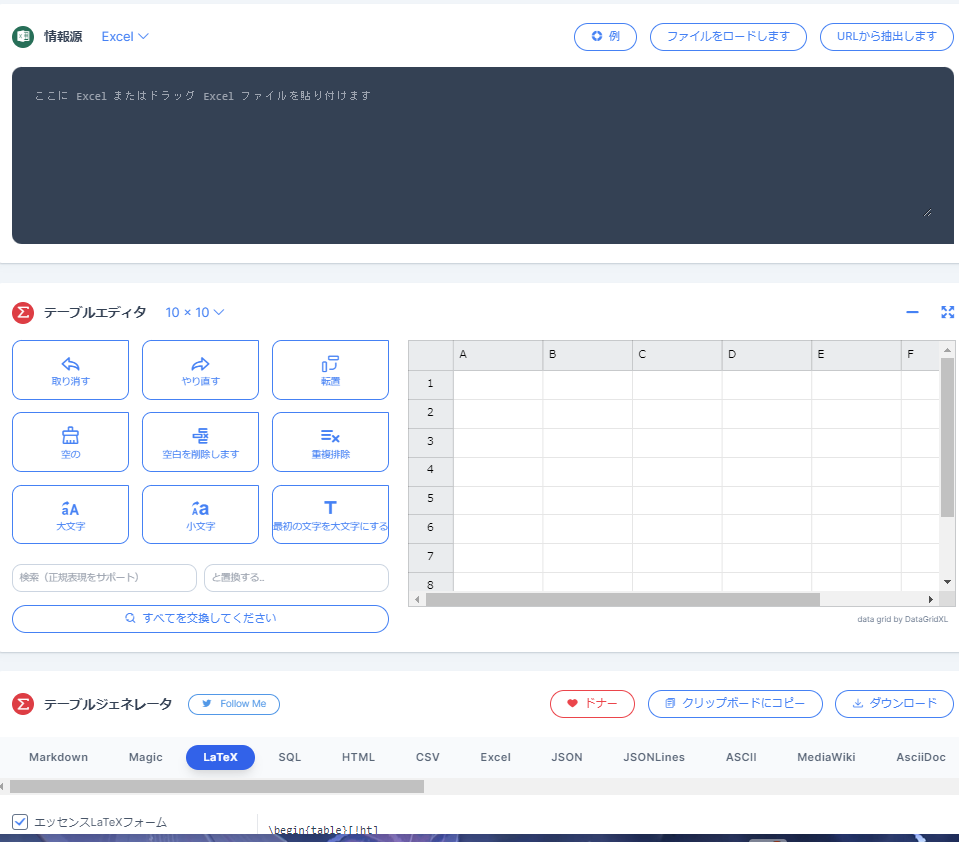Click すべてを交換してください replace all button
The width and height of the screenshot is (959, 842).
(201, 619)
